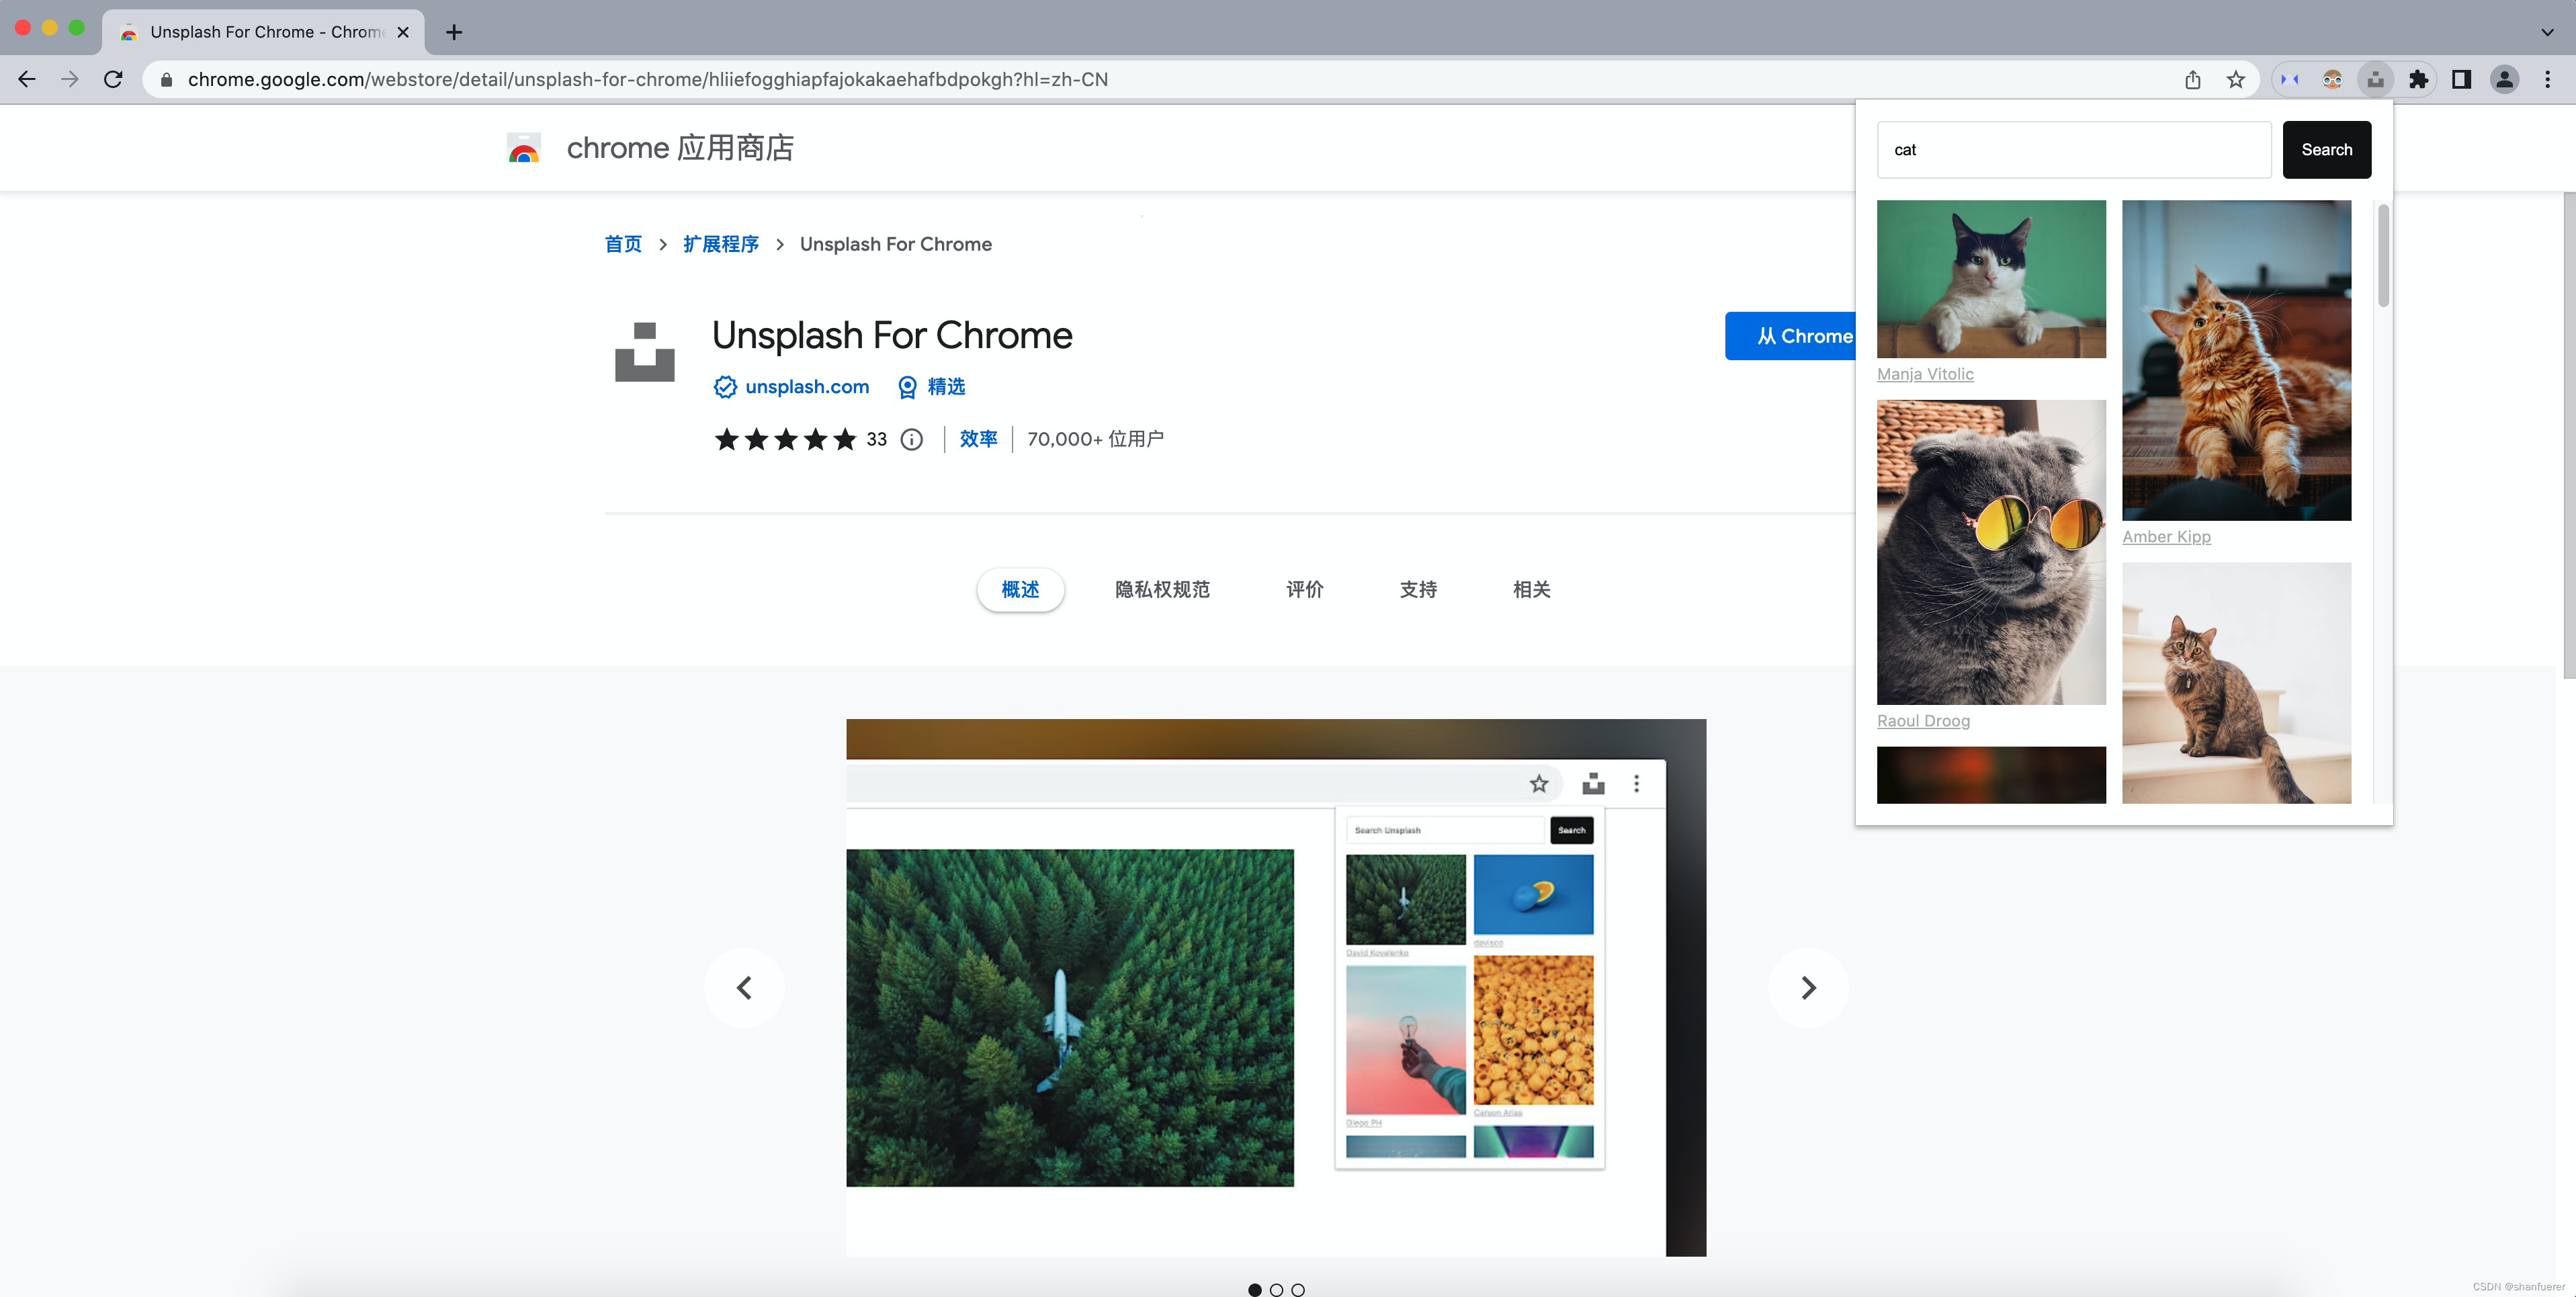Click the memoji extension icon in toolbar
Screen dimensions: 2576x1297
[x=2332, y=79]
